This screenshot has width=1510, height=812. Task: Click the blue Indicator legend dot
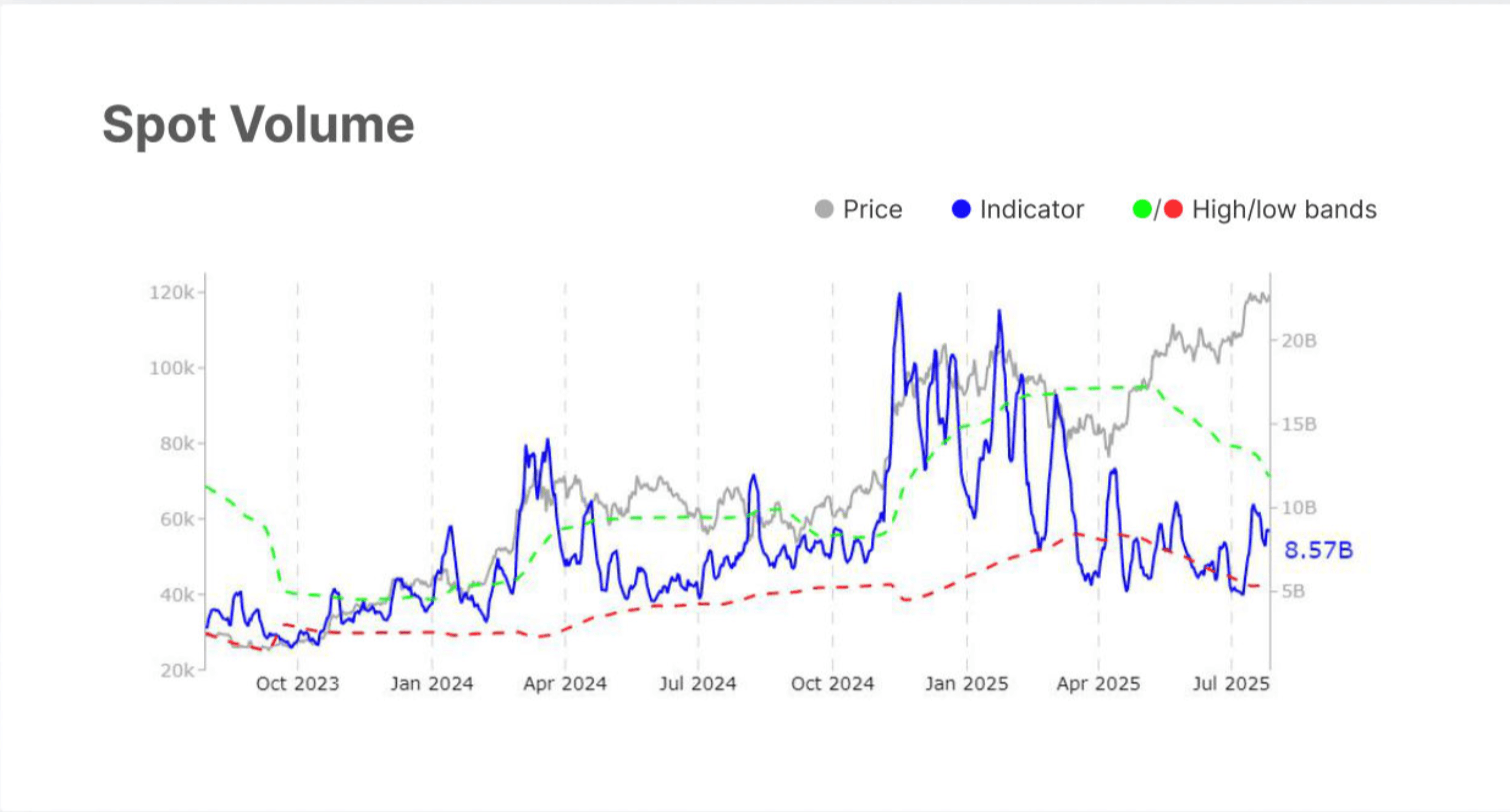pos(959,210)
